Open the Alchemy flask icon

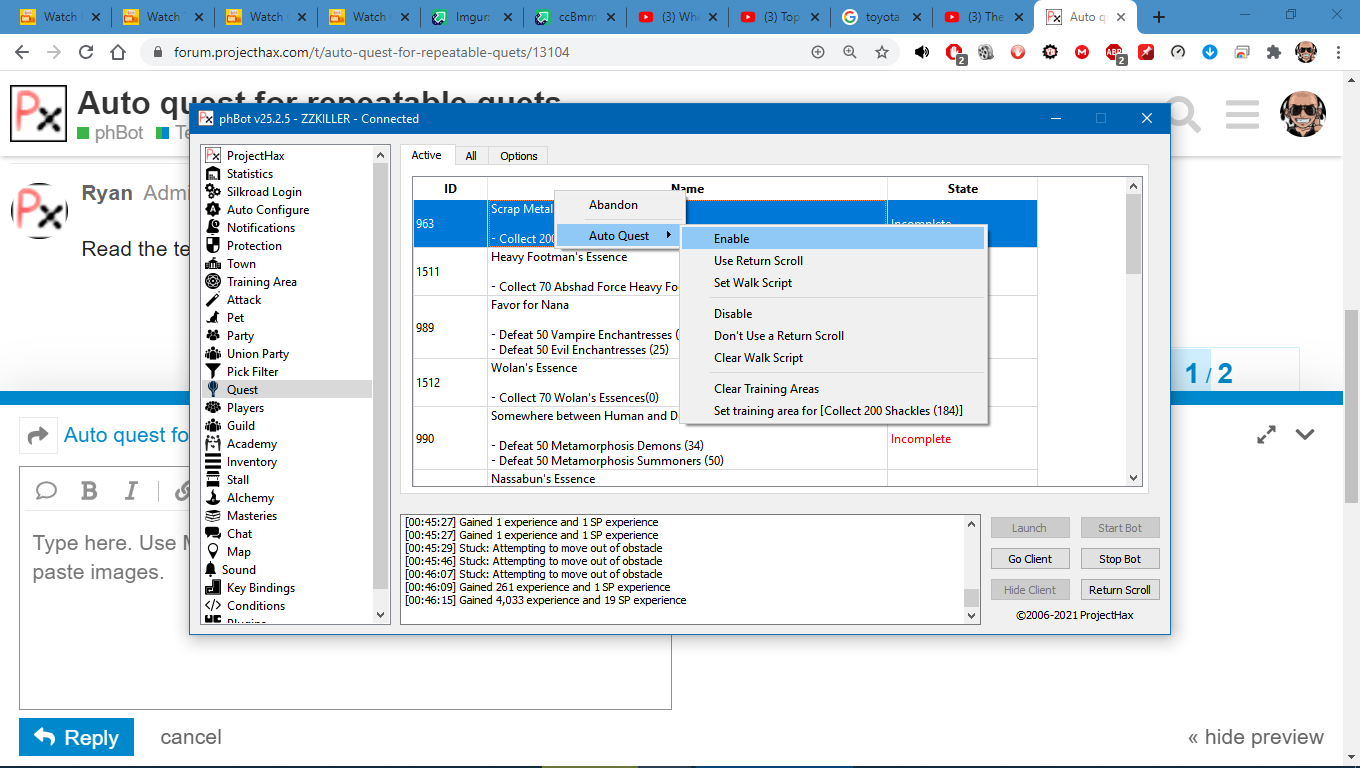tap(212, 498)
